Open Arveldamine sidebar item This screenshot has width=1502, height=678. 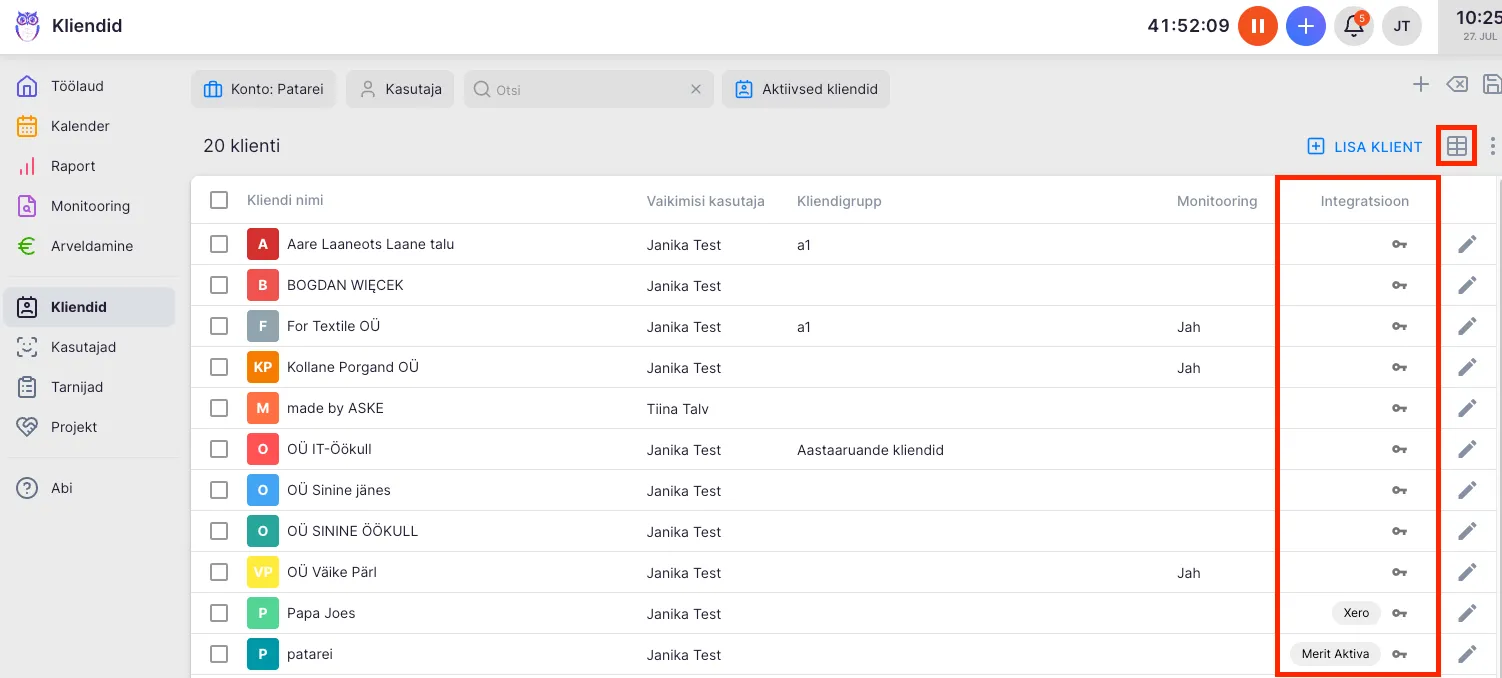[x=91, y=246]
